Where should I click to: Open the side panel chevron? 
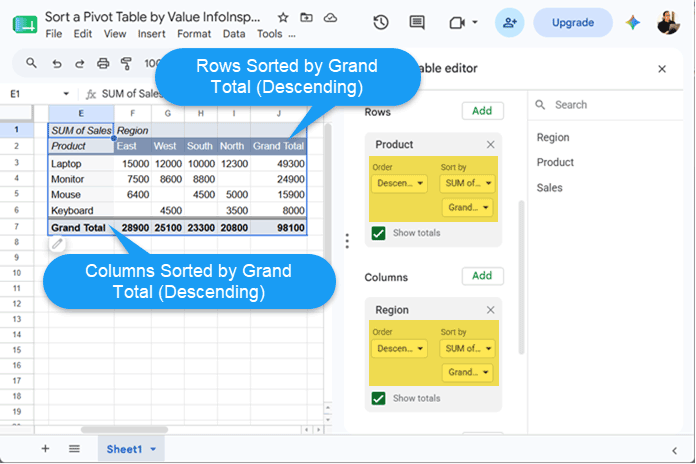coord(675,451)
